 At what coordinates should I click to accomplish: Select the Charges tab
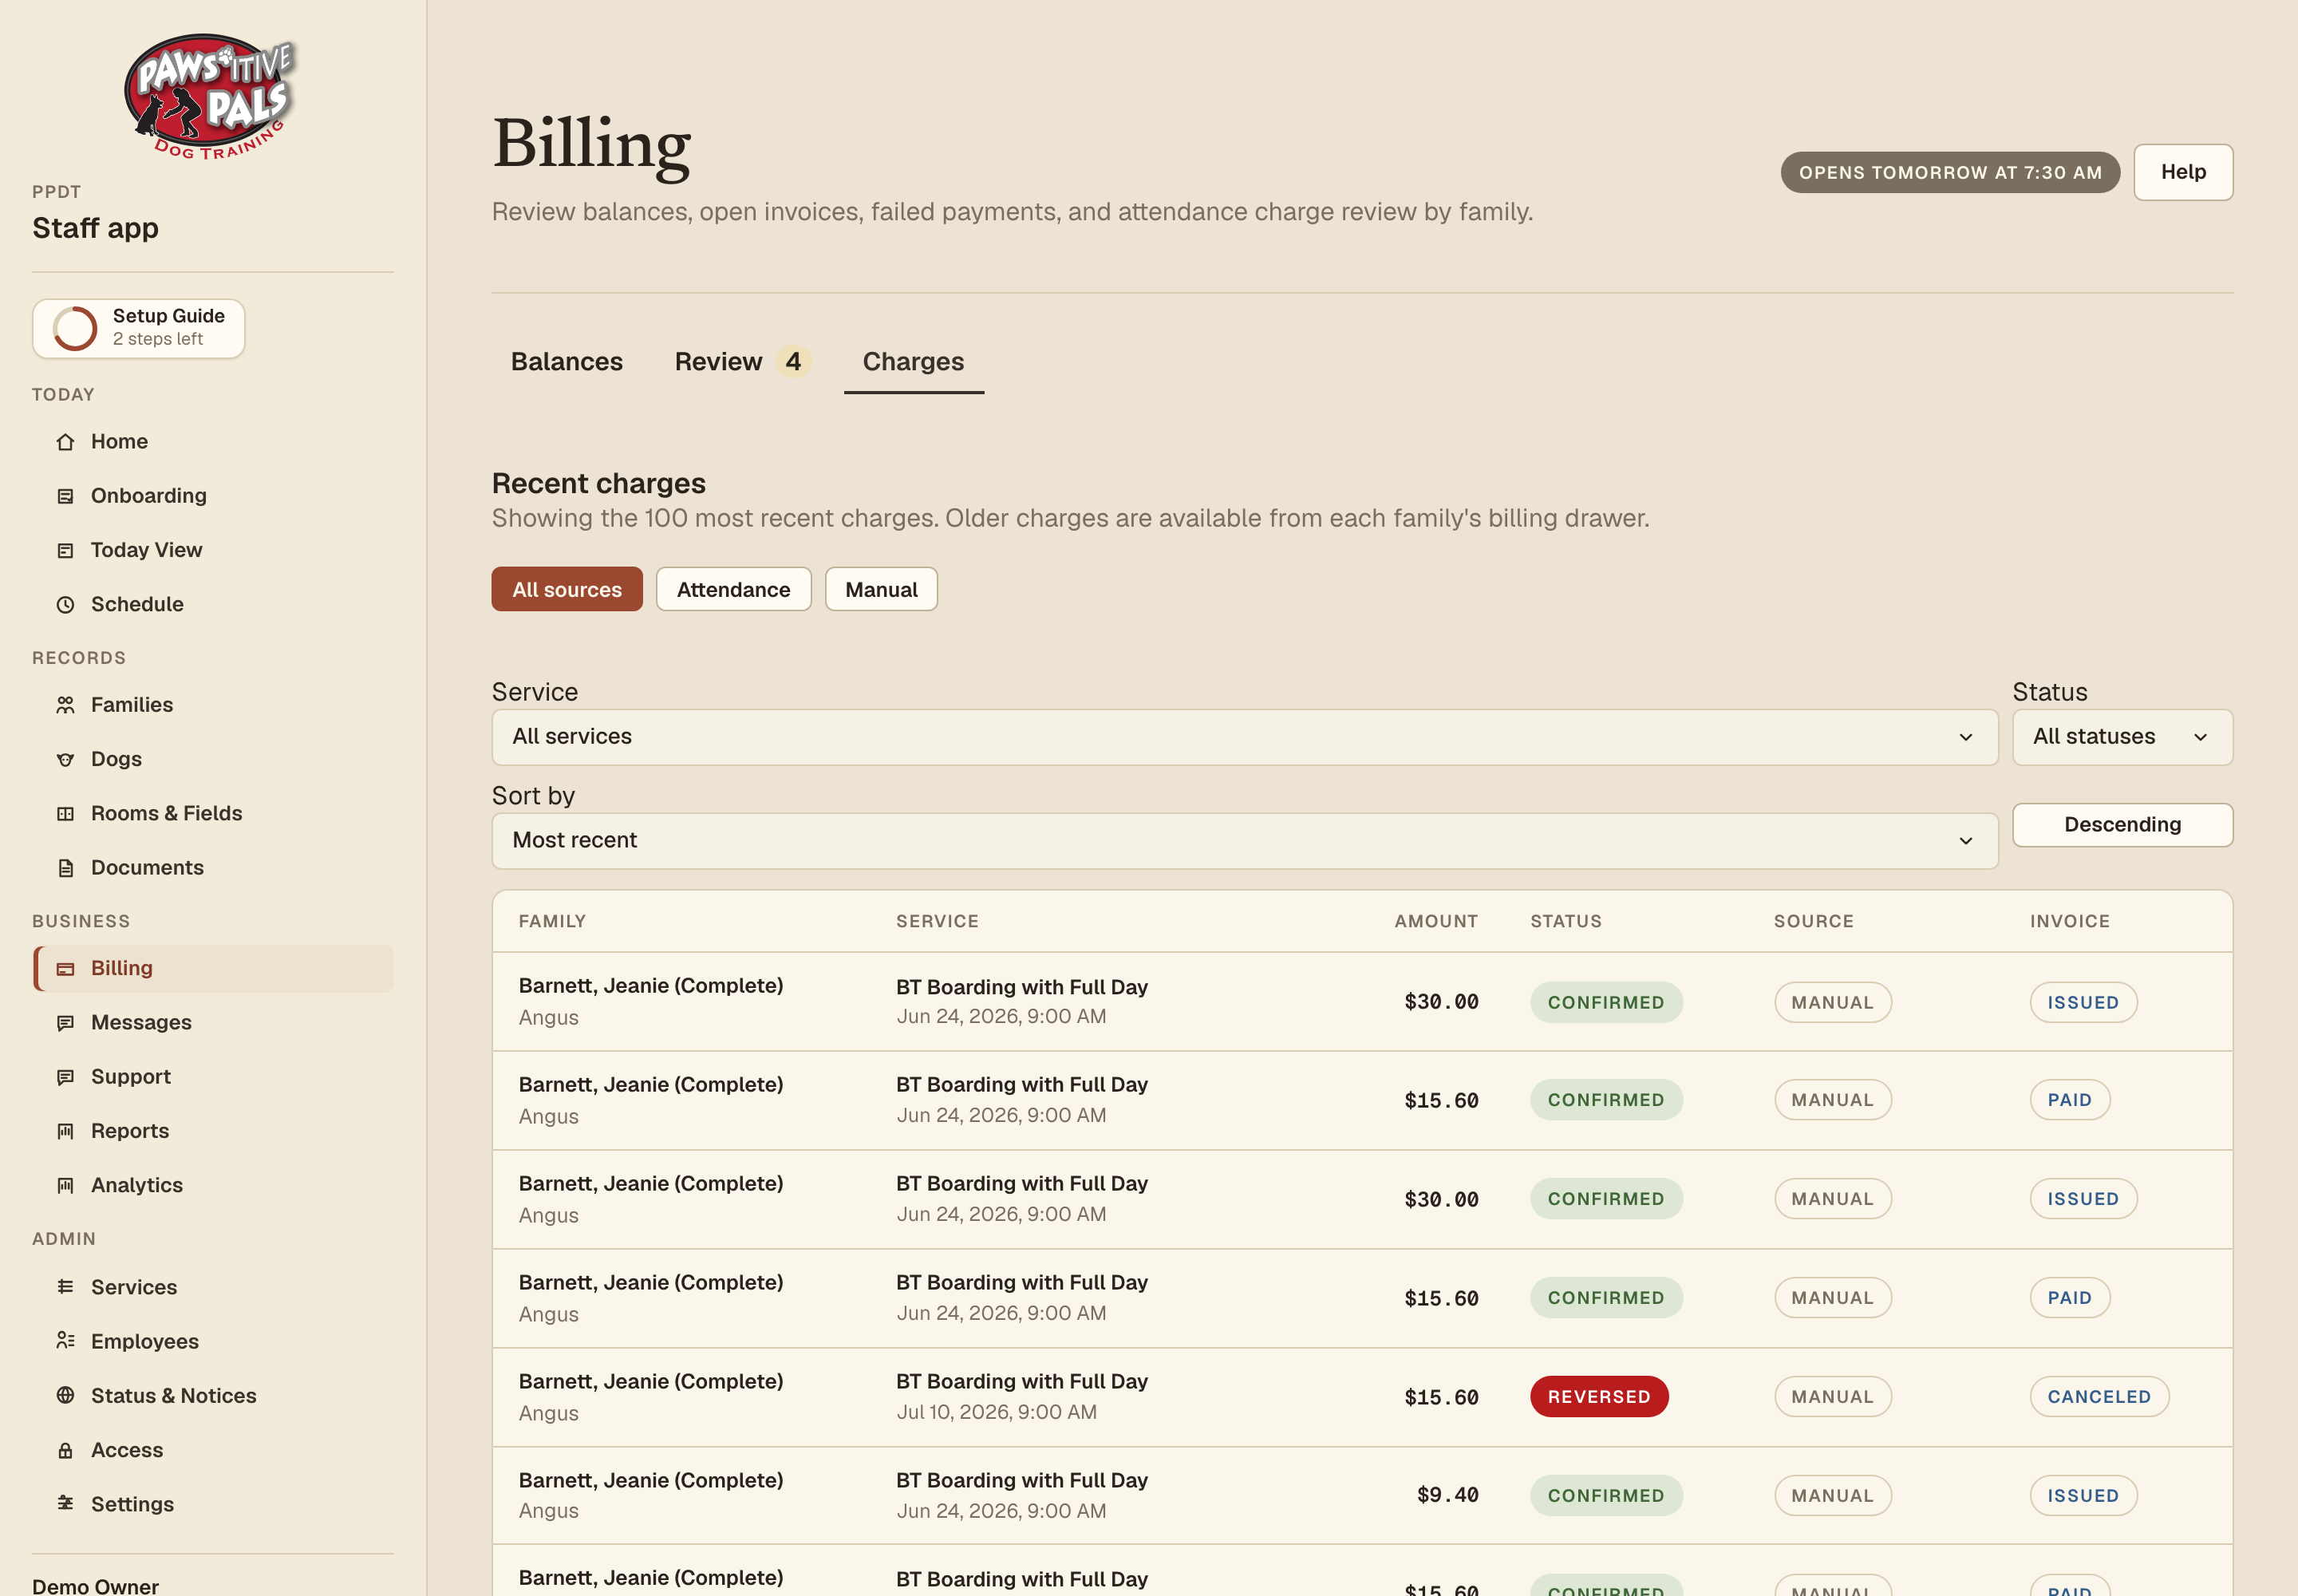tap(913, 361)
